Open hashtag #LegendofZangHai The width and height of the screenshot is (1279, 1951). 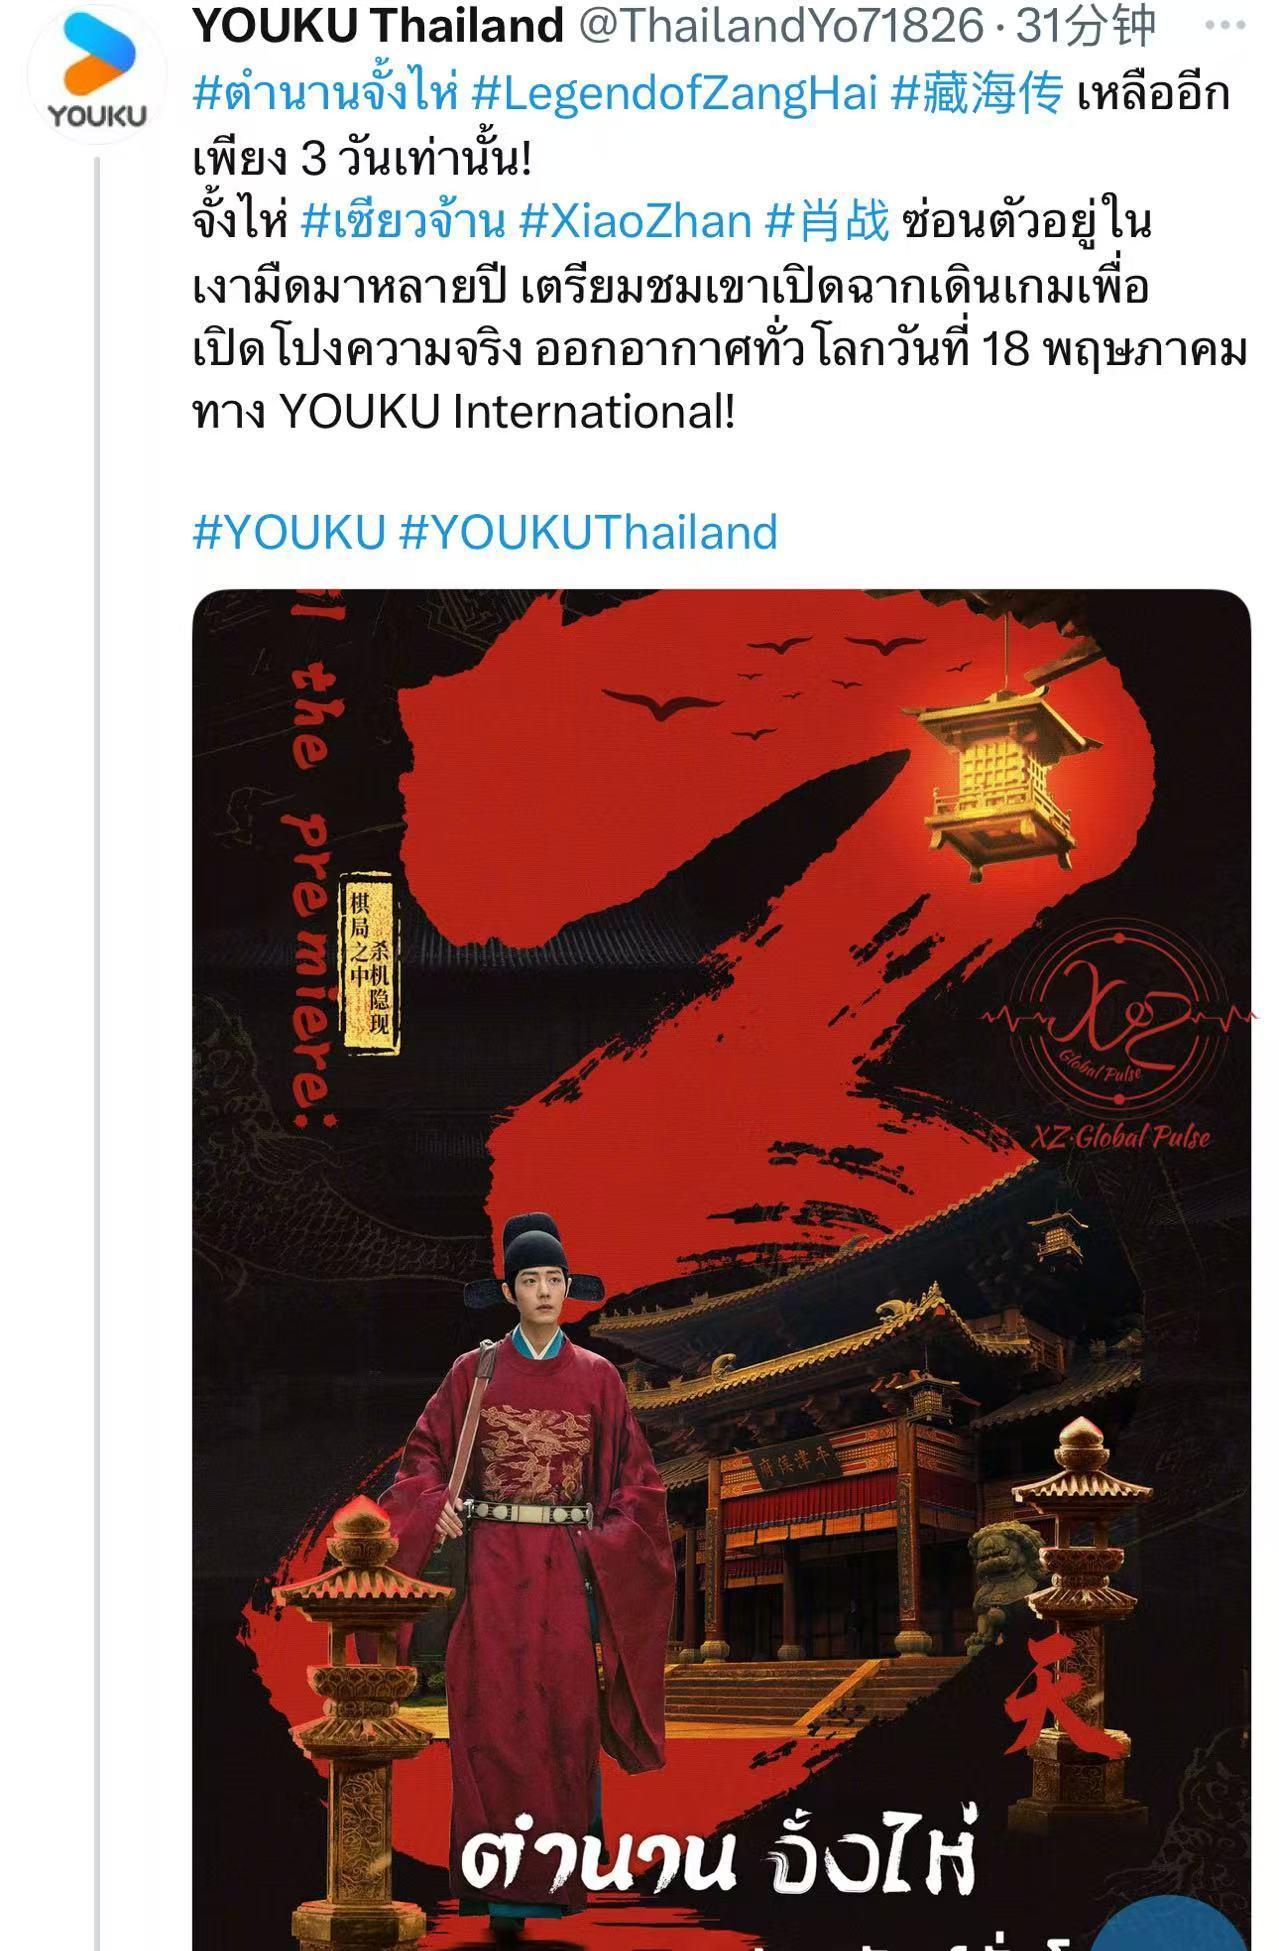[x=674, y=94]
